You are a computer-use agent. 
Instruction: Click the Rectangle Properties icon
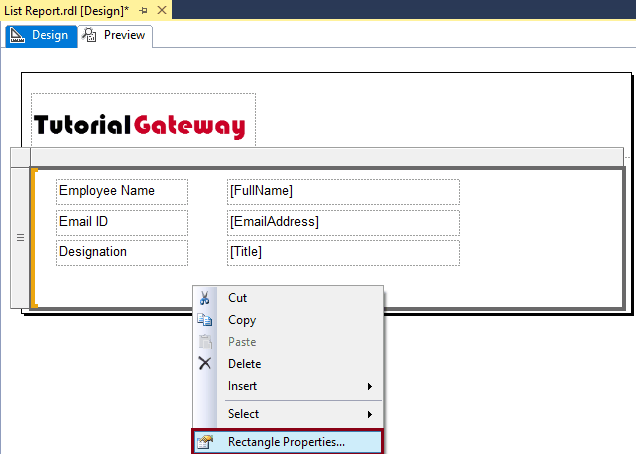pyautogui.click(x=205, y=442)
